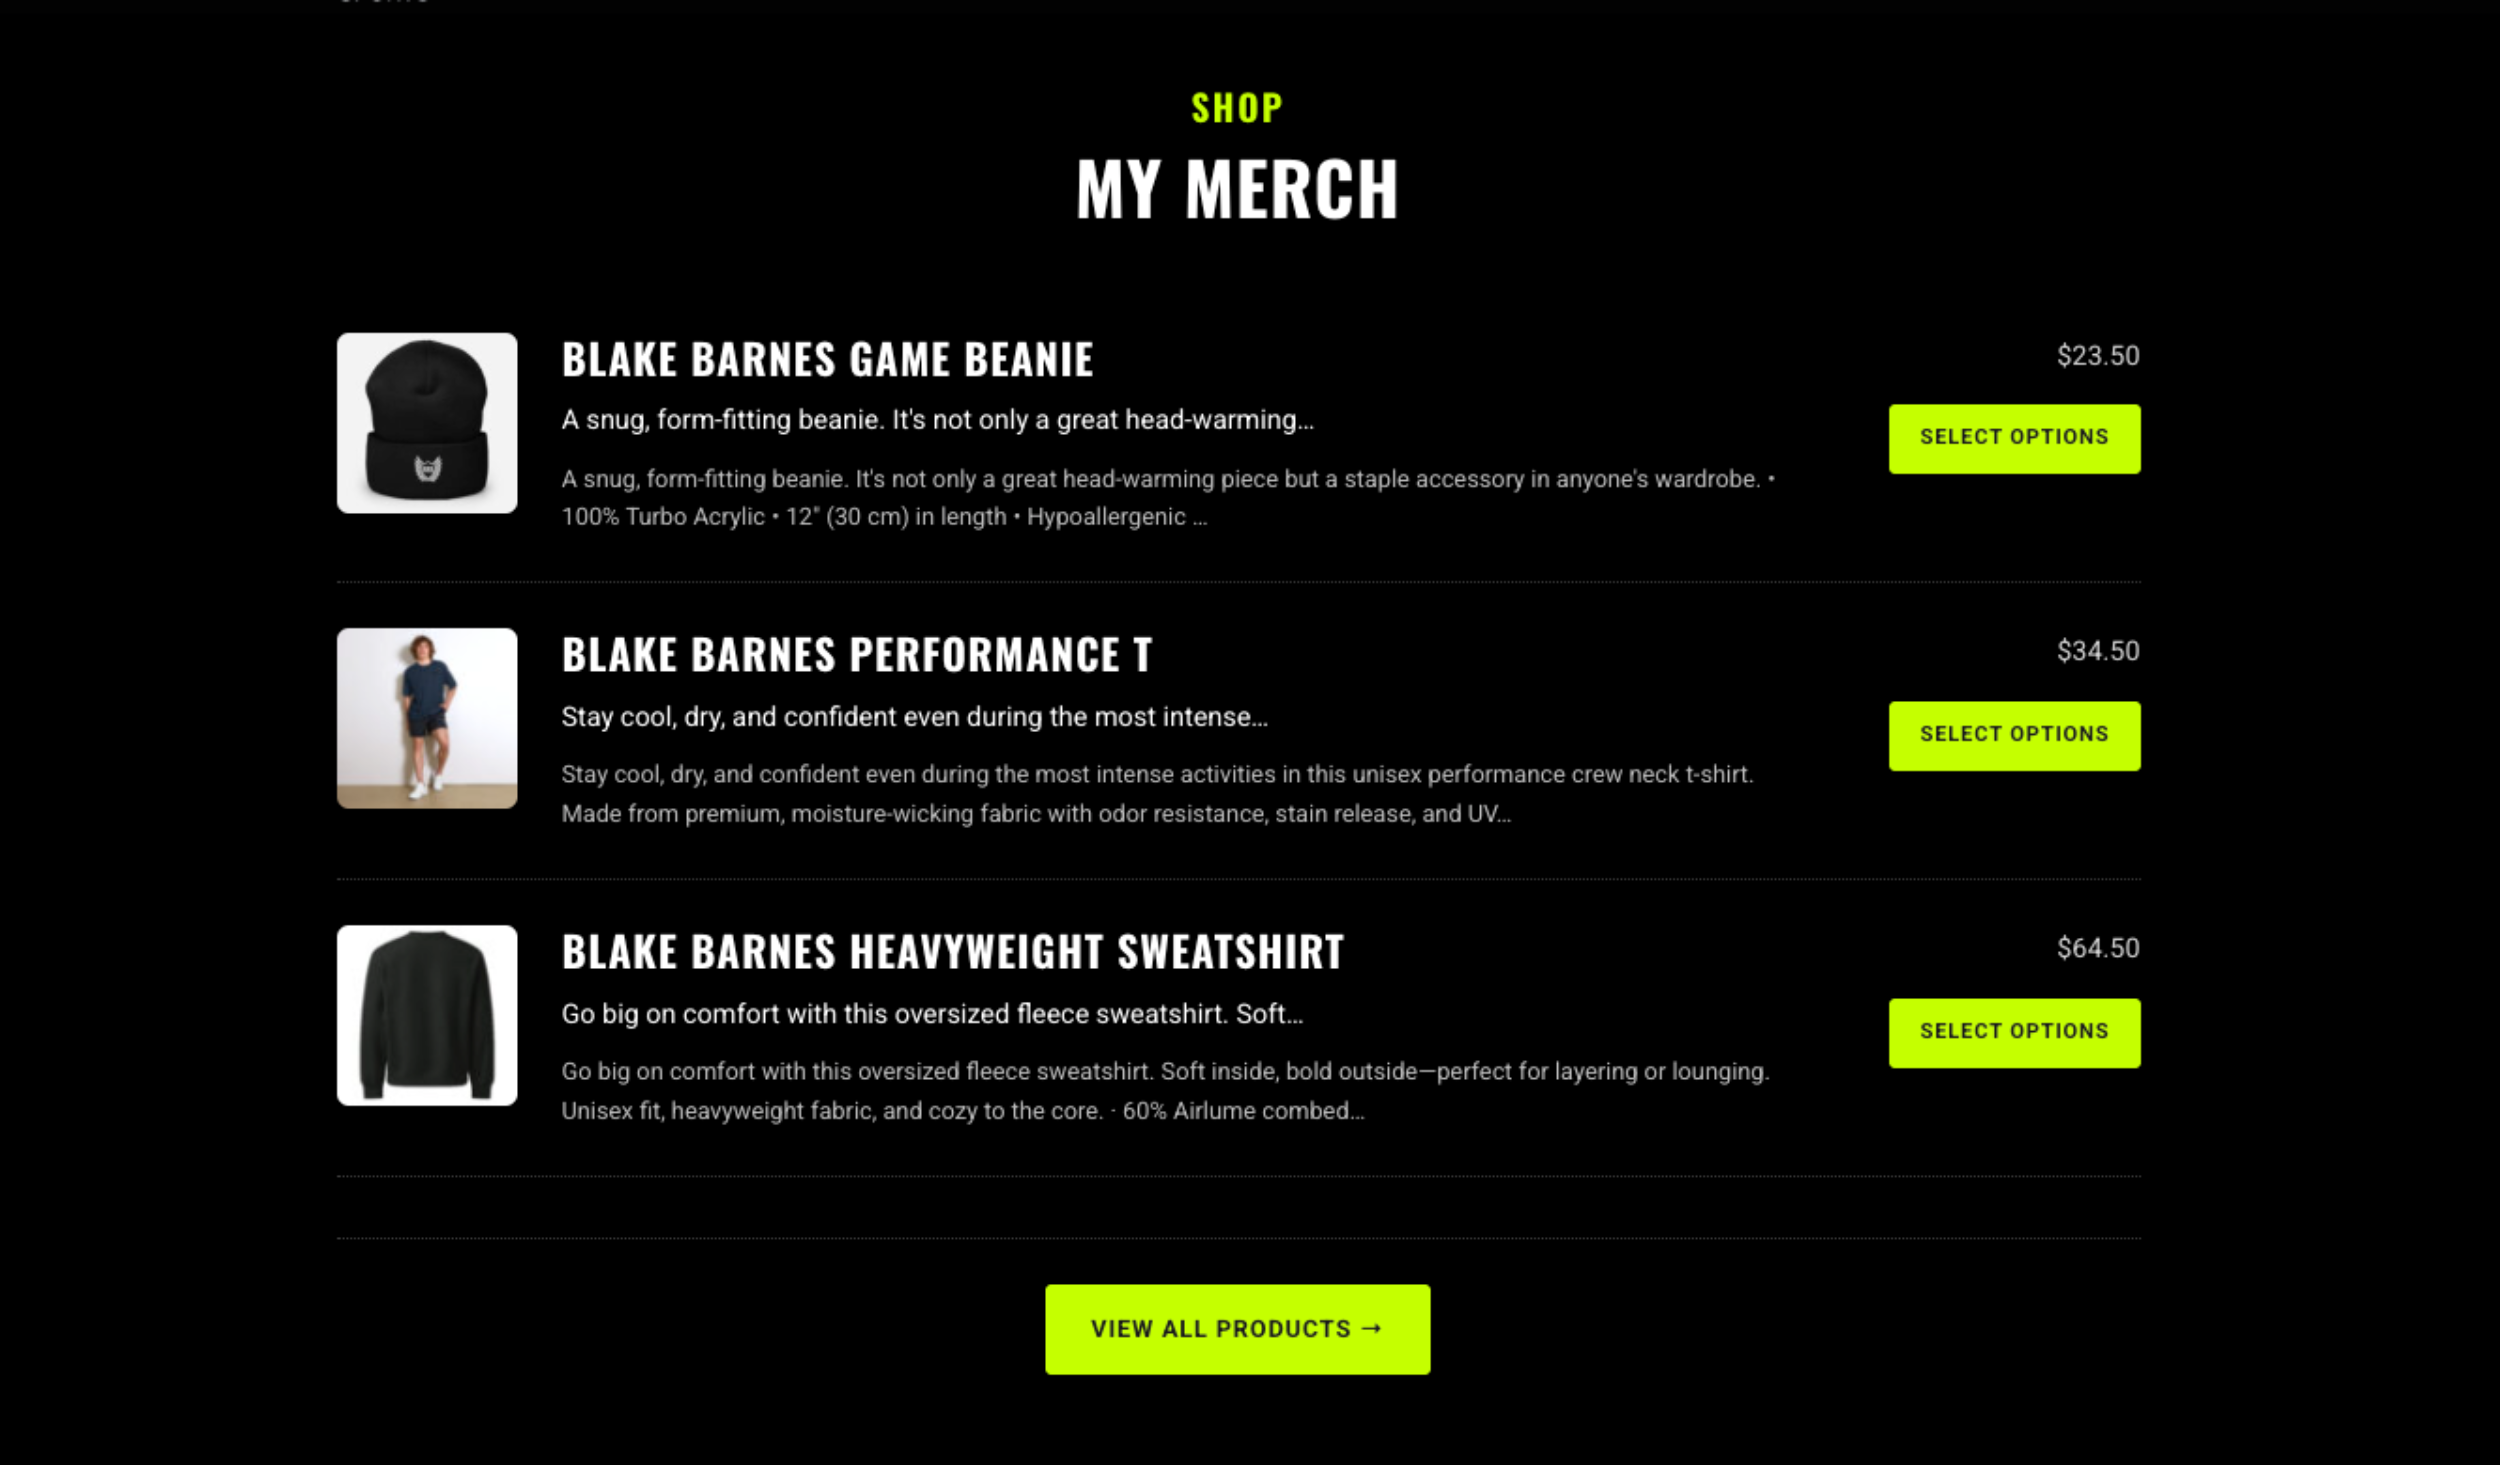Select options for the Performance T
Image resolution: width=2500 pixels, height=1465 pixels.
(2014, 736)
